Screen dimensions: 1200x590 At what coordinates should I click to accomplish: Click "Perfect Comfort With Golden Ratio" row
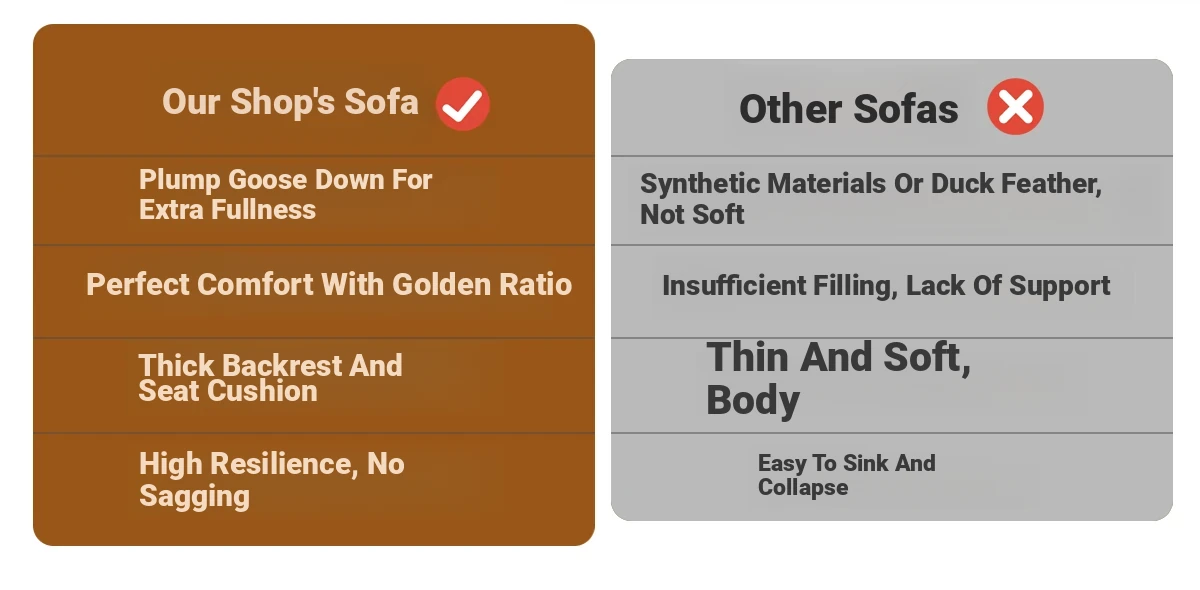[x=314, y=291]
